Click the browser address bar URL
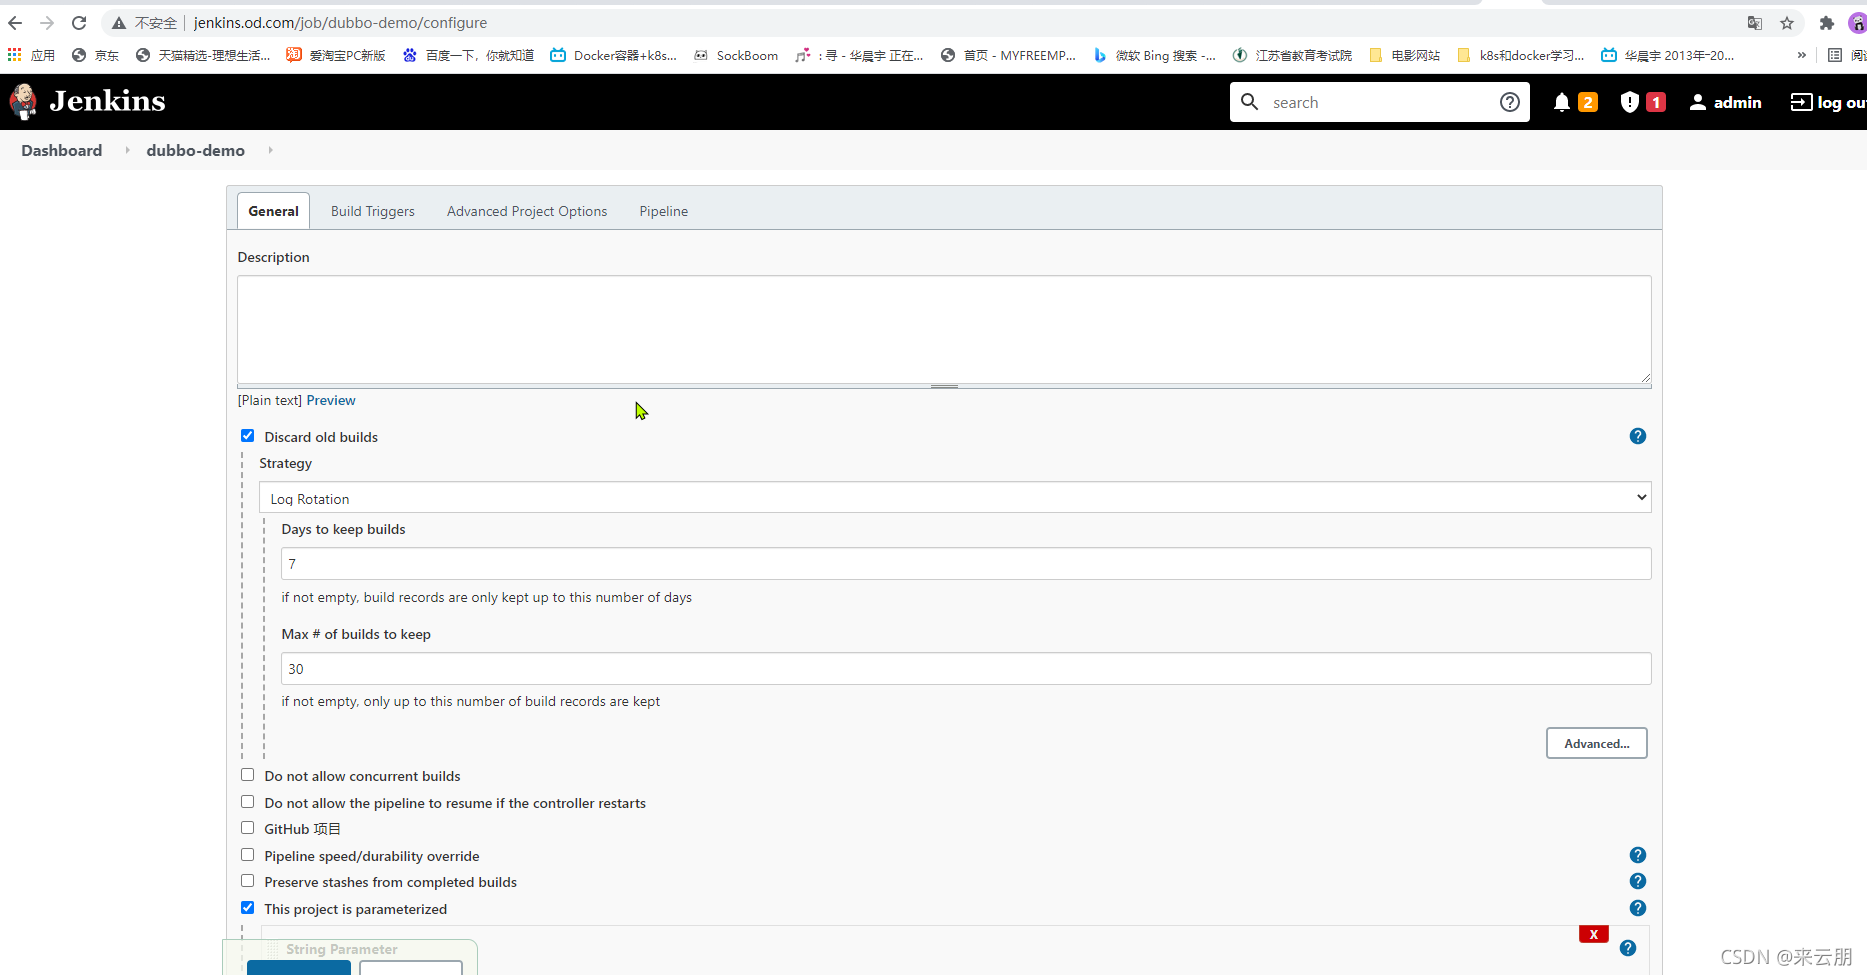 (341, 23)
